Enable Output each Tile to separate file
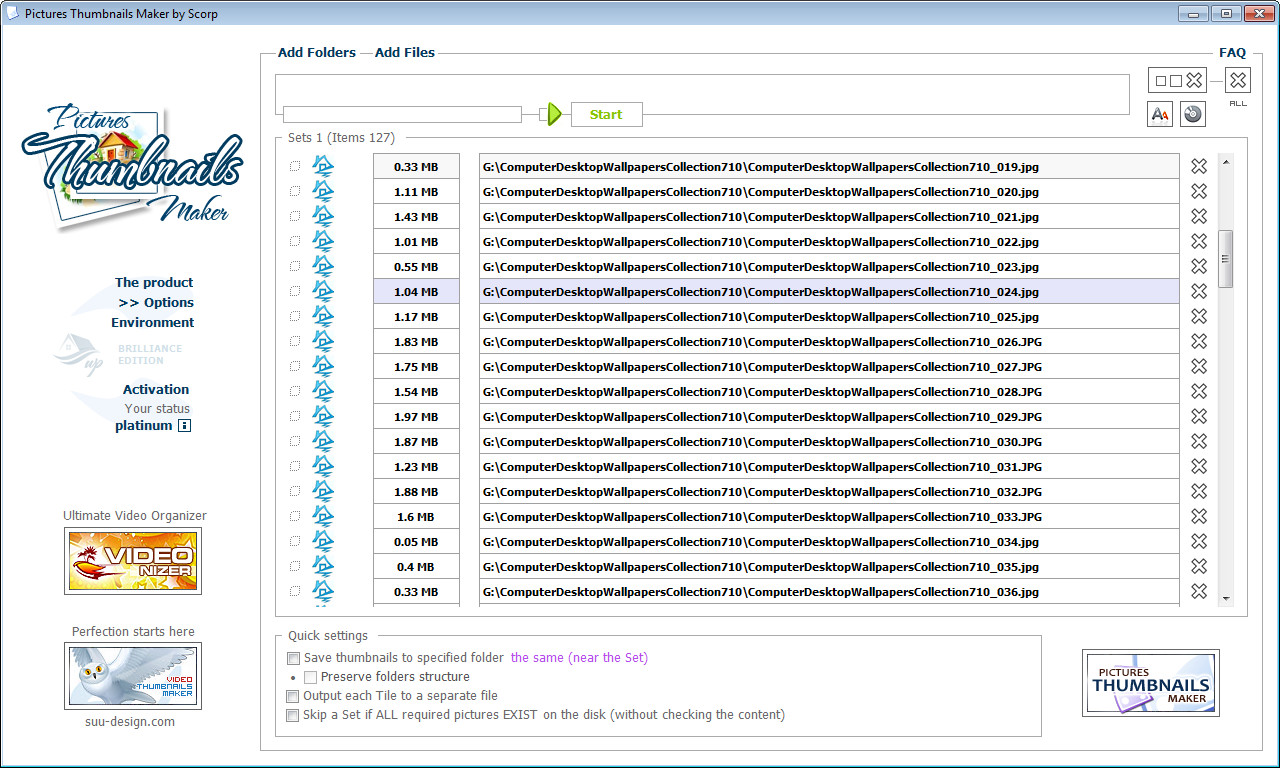This screenshot has width=1280, height=768. pyautogui.click(x=293, y=696)
